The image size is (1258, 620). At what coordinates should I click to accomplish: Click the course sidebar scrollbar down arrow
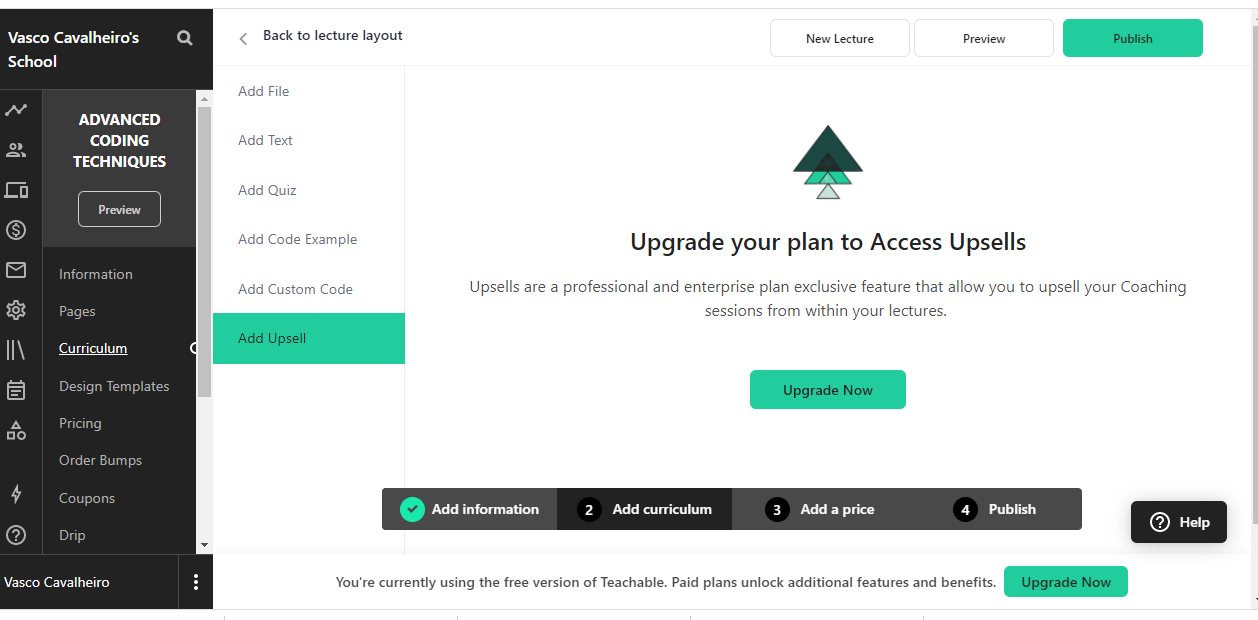click(204, 545)
